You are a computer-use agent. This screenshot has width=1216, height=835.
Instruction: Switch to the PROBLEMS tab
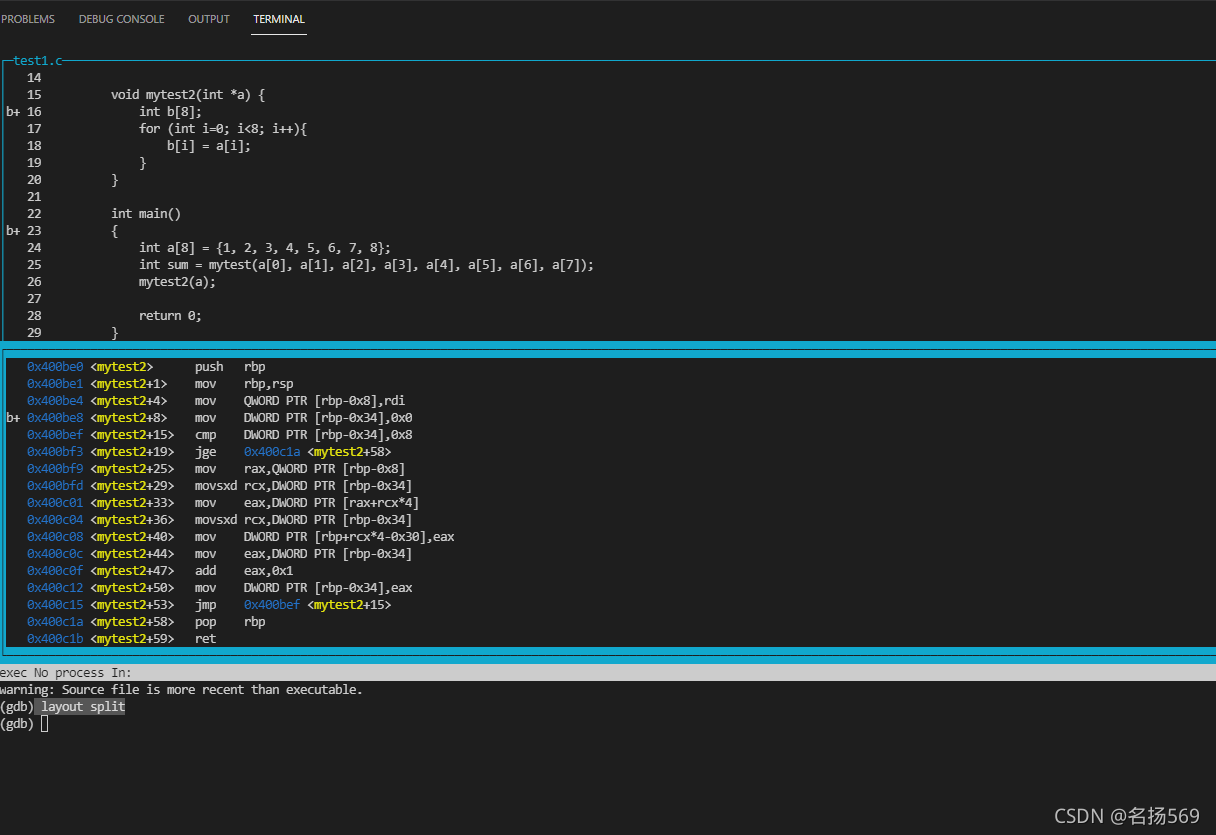click(x=28, y=19)
